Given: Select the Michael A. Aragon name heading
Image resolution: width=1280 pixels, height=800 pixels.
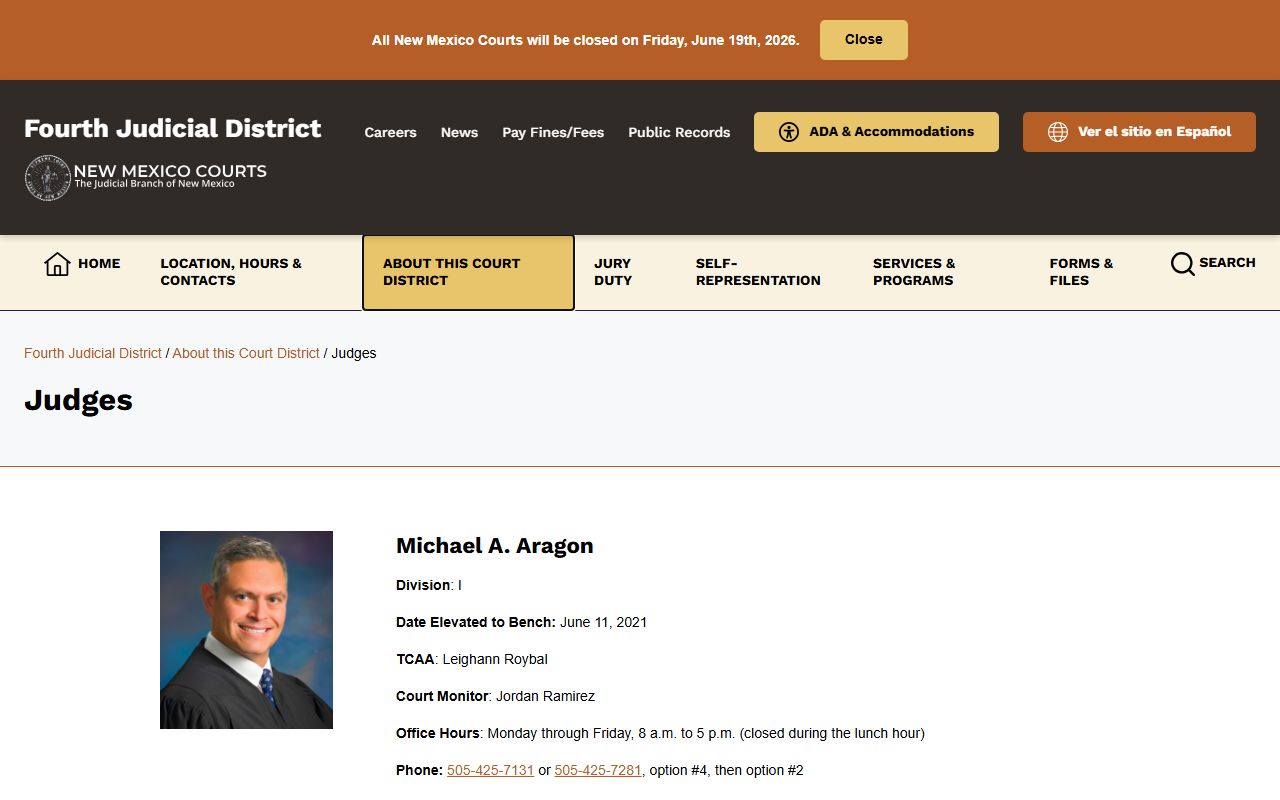Looking at the screenshot, I should coord(495,546).
